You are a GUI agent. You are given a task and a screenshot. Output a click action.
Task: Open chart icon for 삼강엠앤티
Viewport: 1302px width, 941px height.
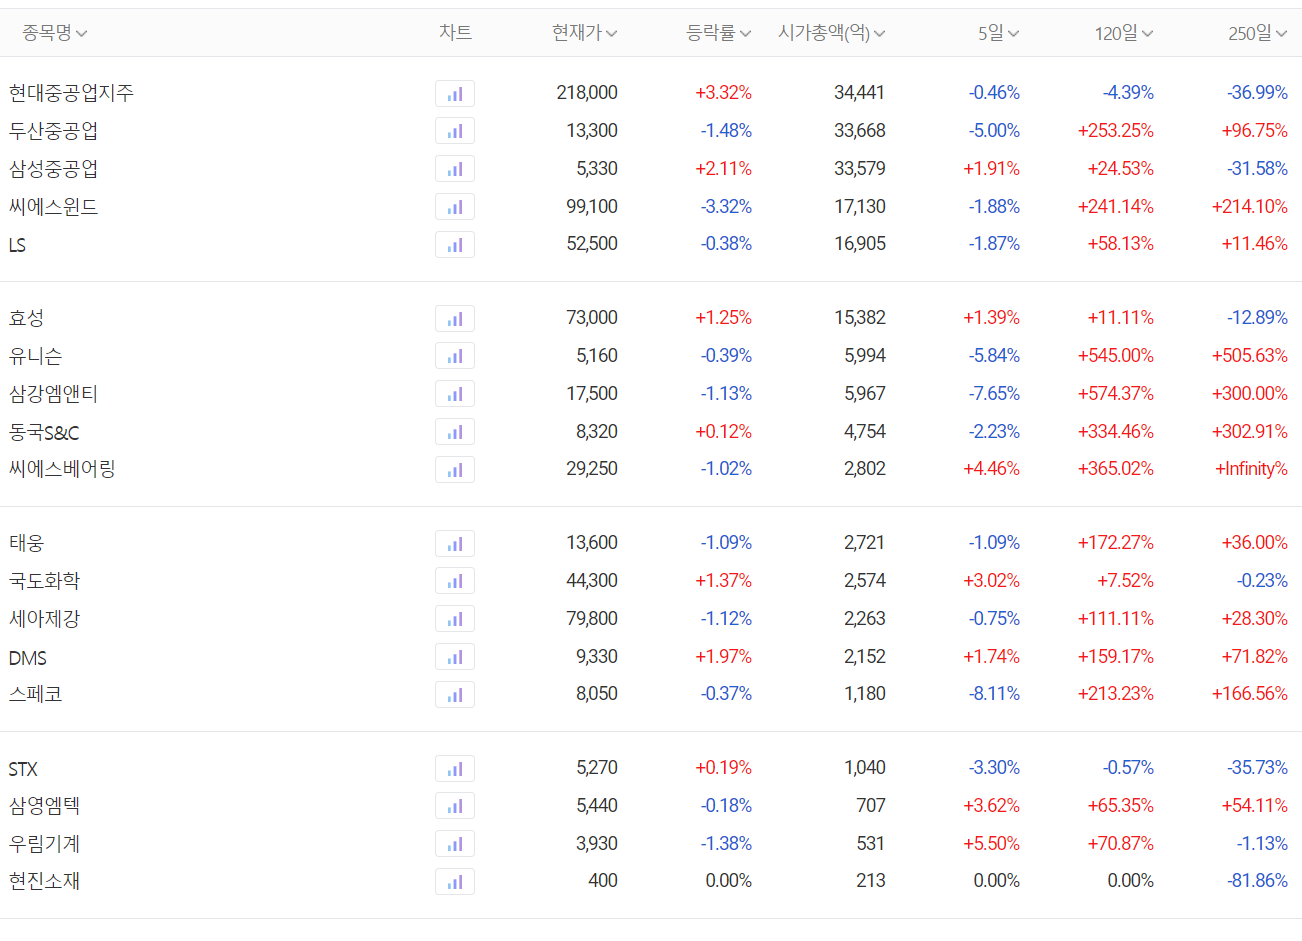[455, 394]
